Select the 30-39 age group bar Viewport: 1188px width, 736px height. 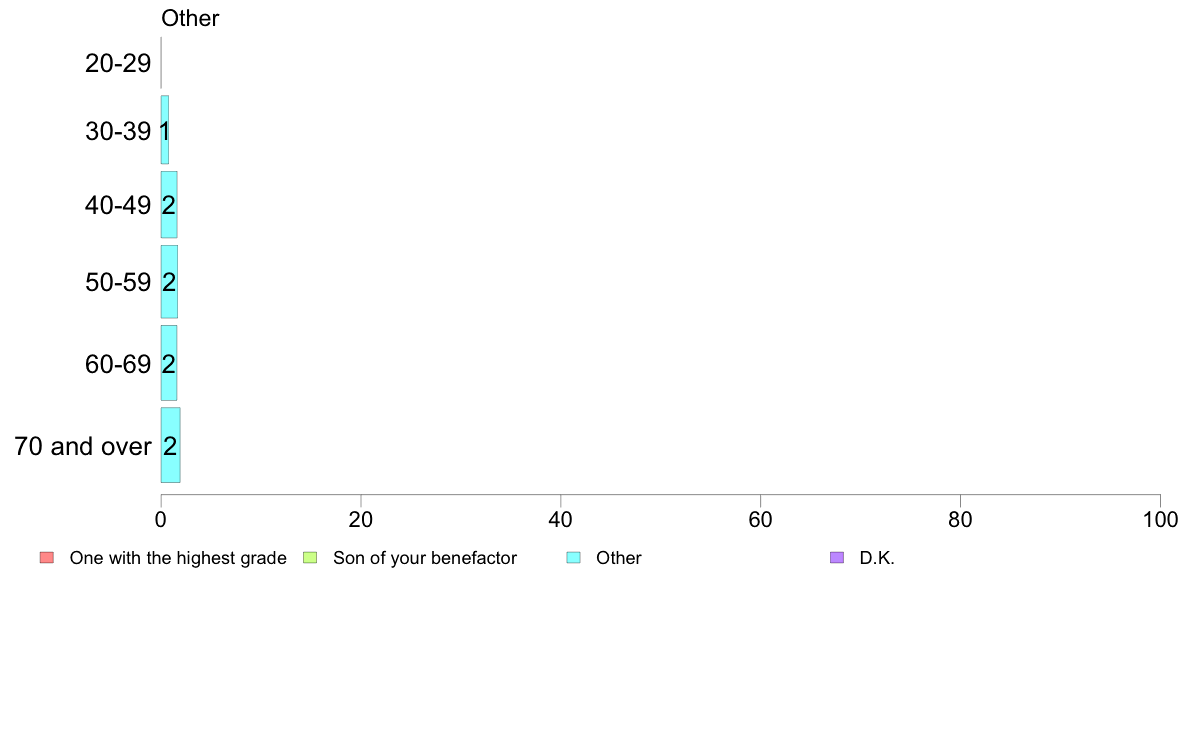click(x=164, y=130)
